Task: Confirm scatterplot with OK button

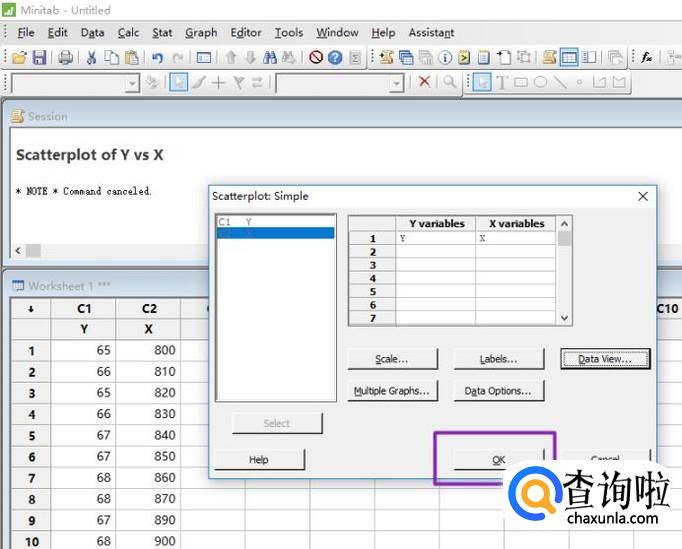Action: pos(498,460)
